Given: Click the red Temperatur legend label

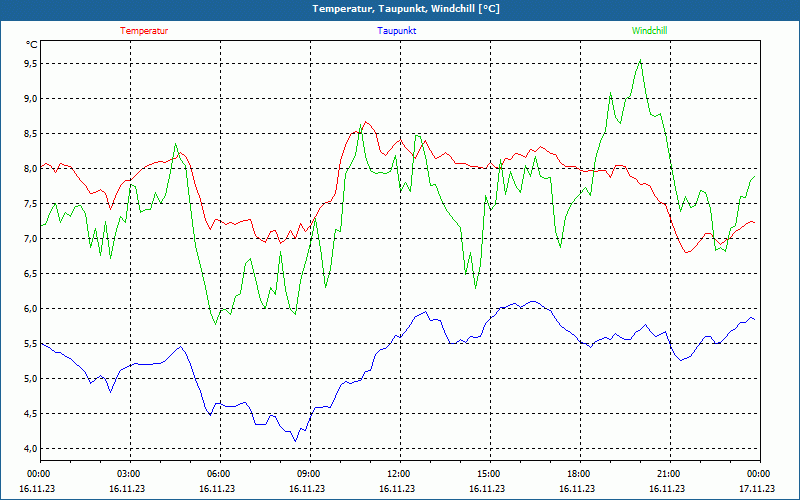Looking at the screenshot, I should tap(144, 31).
